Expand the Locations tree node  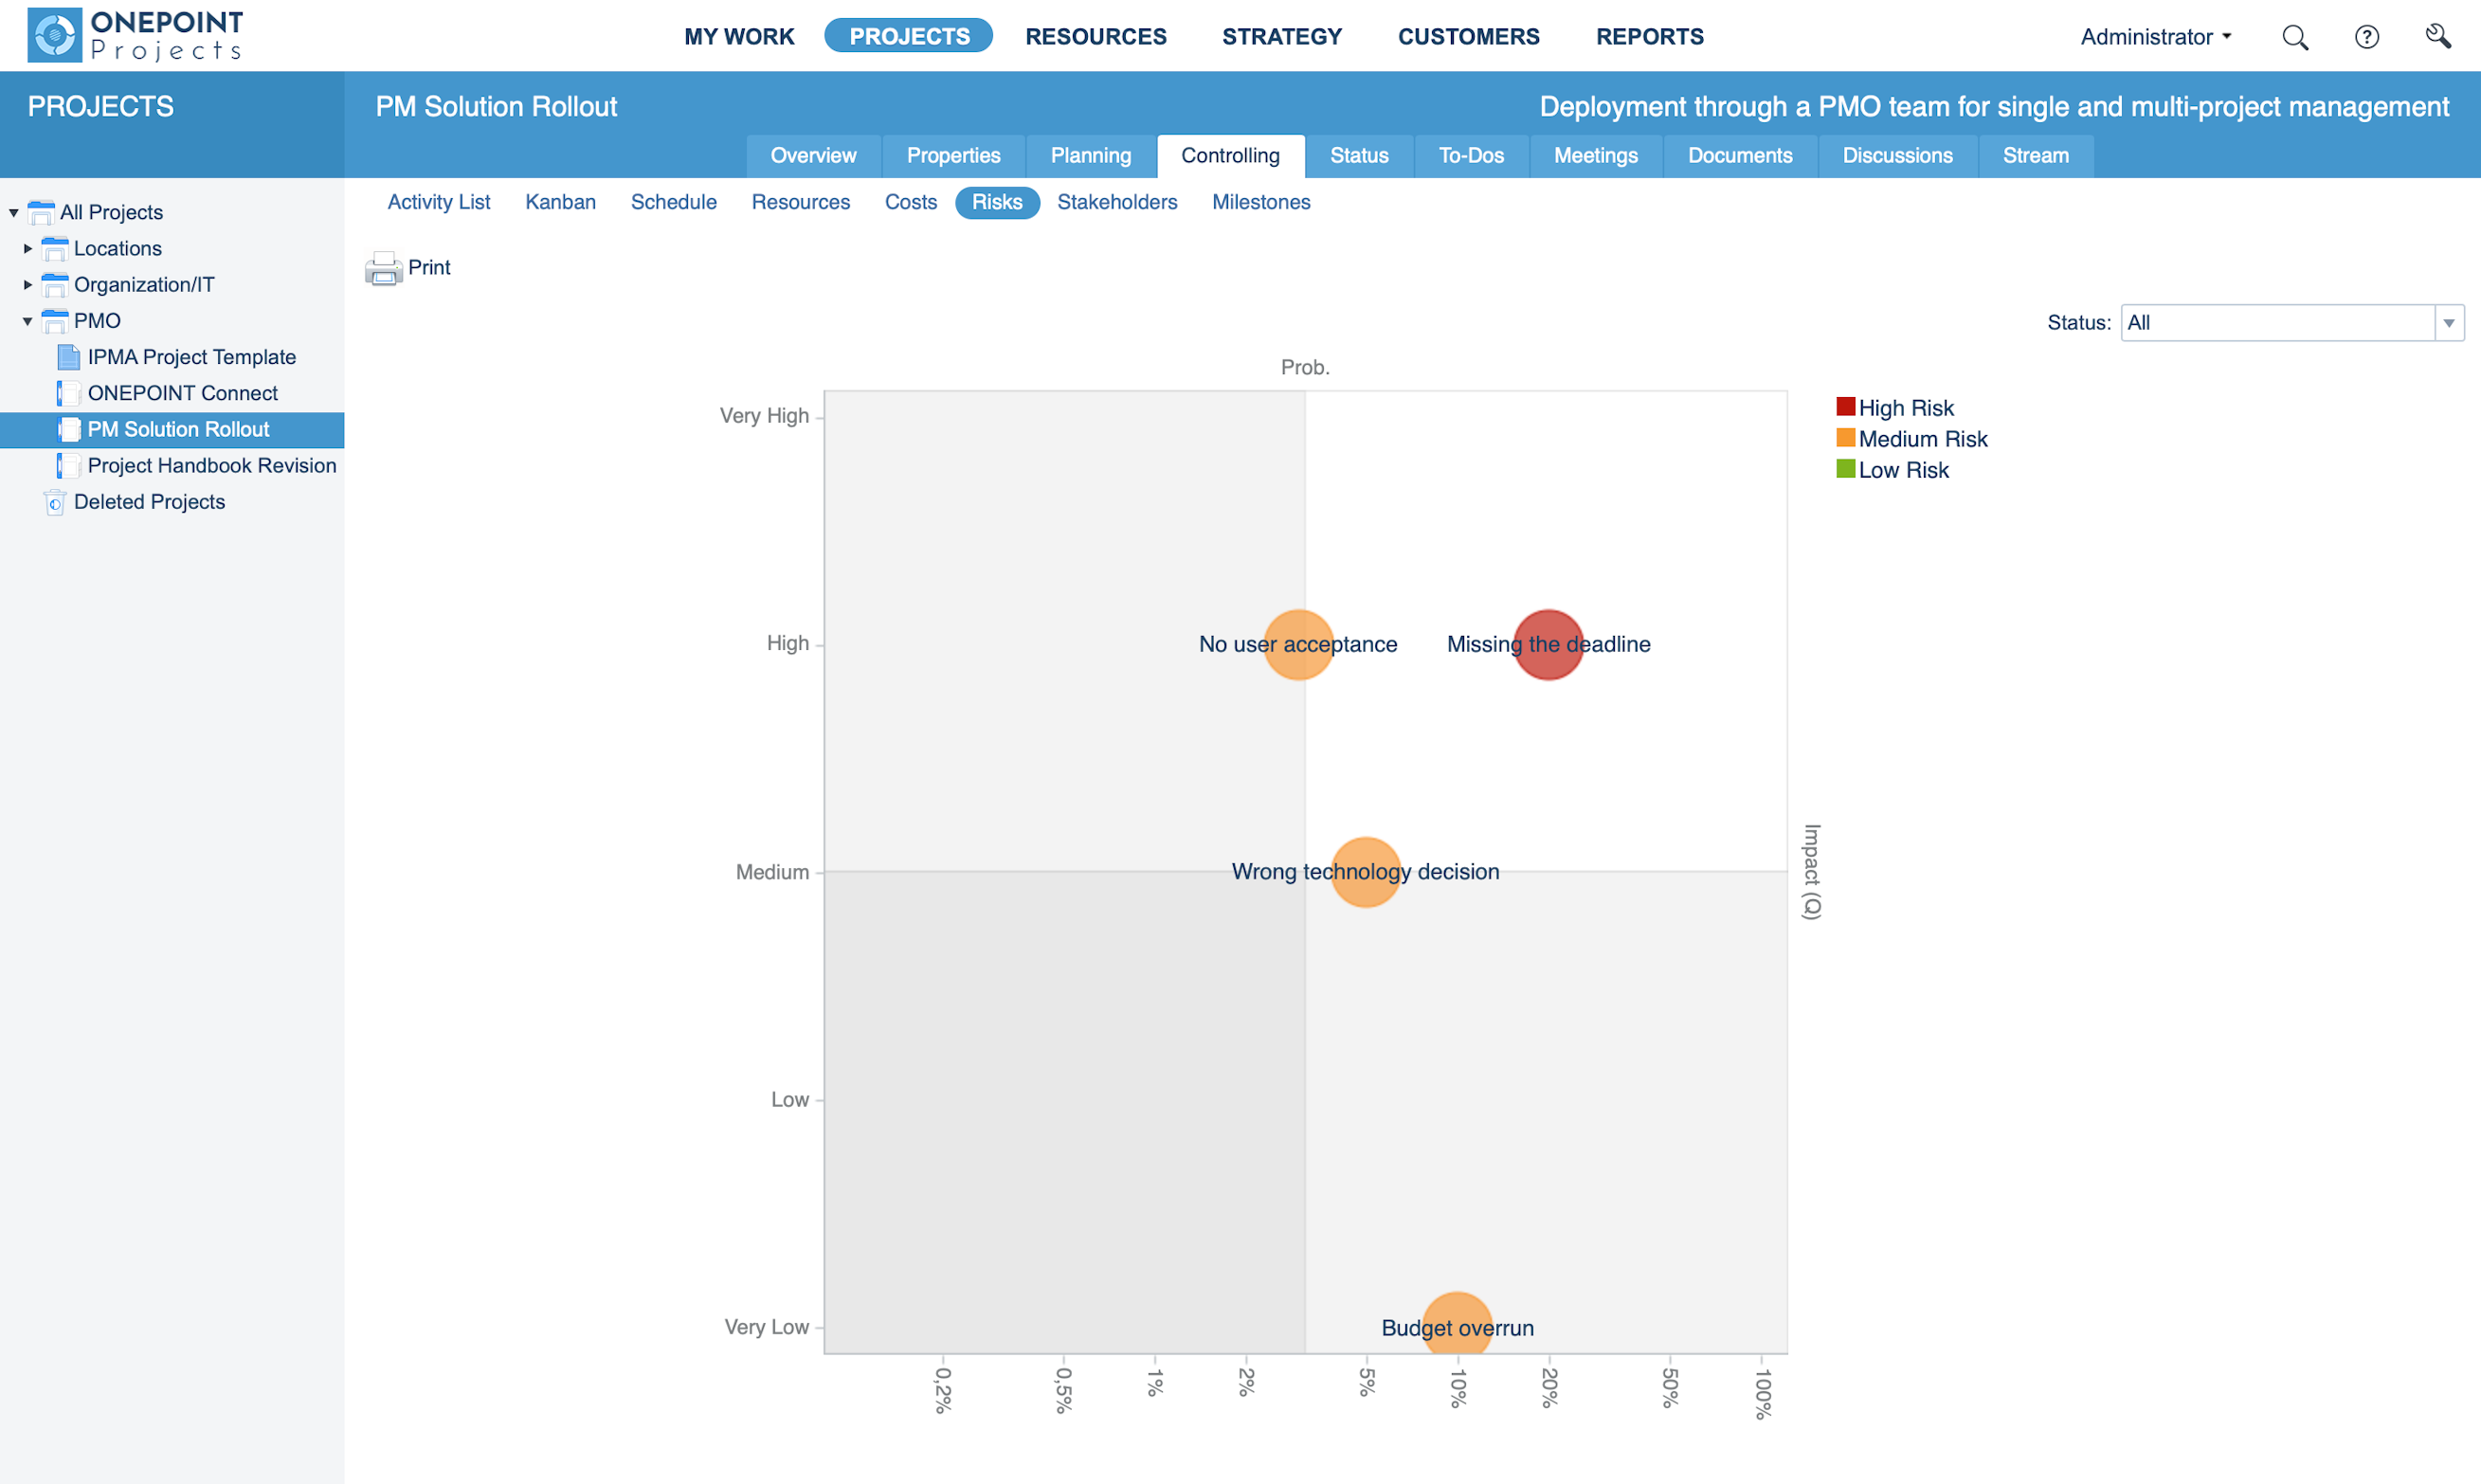coord(27,248)
